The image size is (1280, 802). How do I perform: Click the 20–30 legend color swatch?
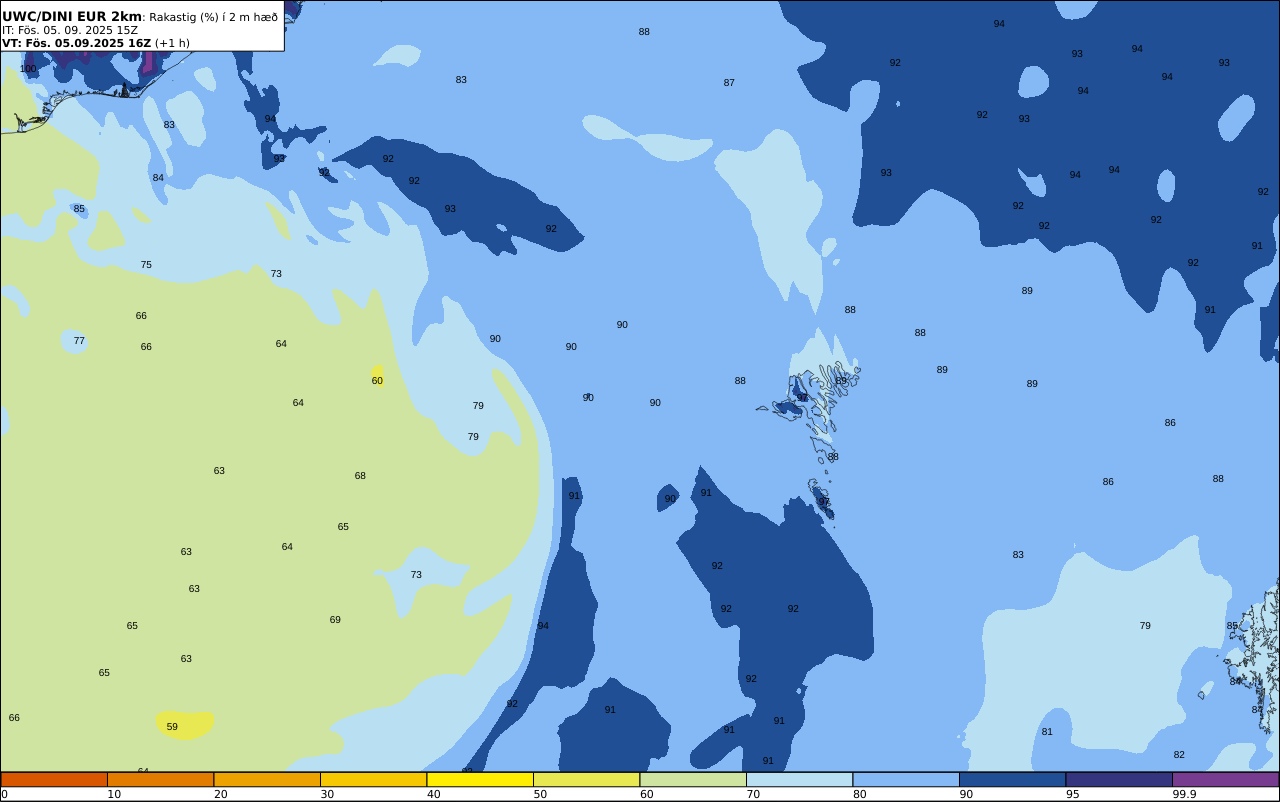coord(267,779)
